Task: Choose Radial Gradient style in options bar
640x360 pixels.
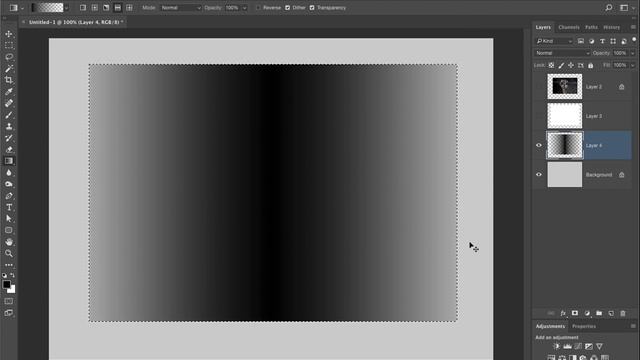Action: (94, 8)
